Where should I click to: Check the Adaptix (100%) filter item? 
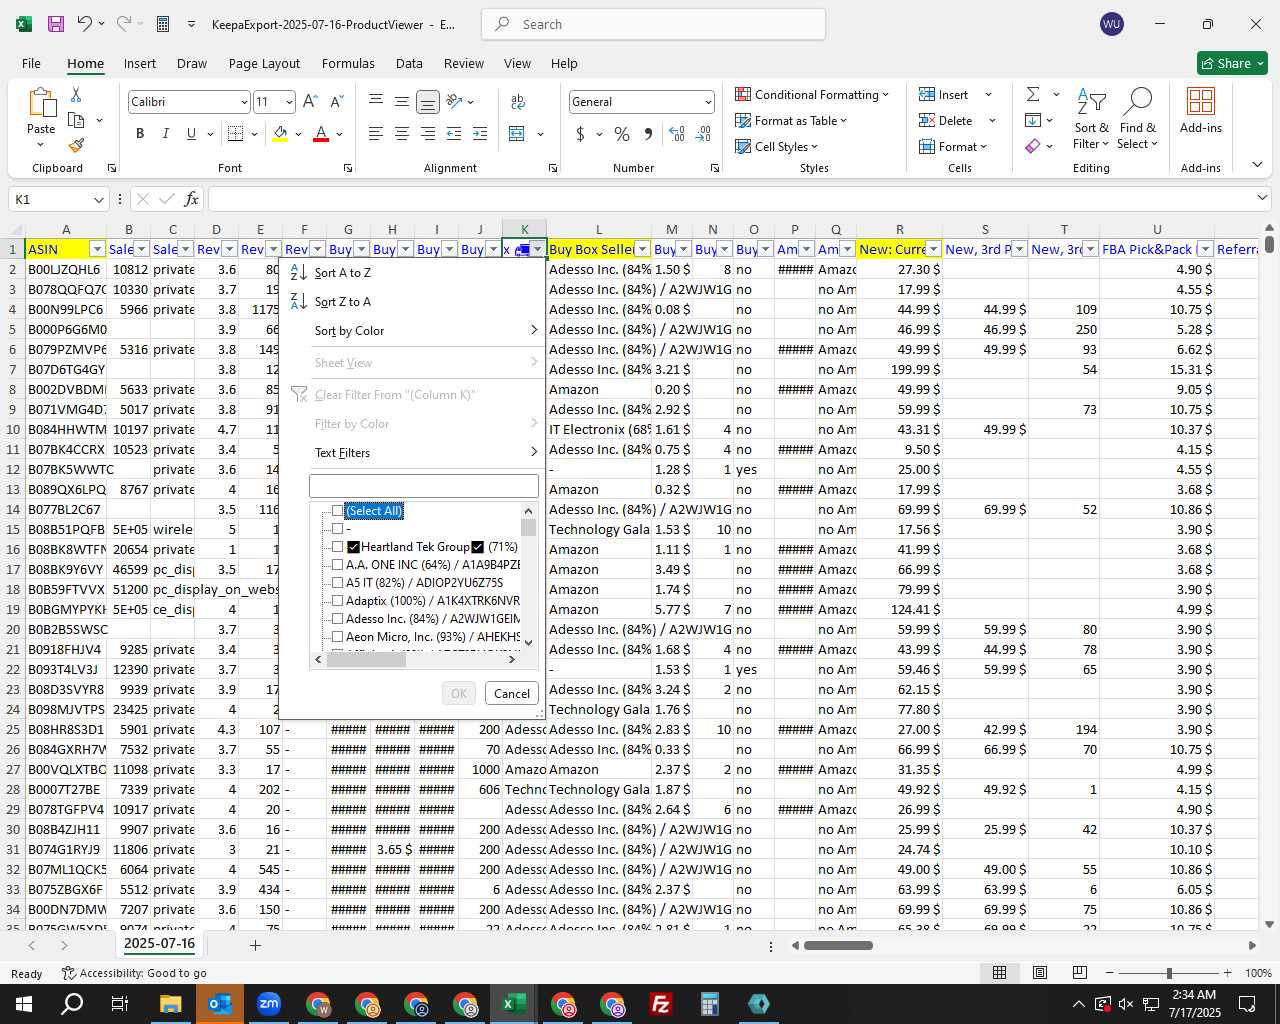click(337, 601)
